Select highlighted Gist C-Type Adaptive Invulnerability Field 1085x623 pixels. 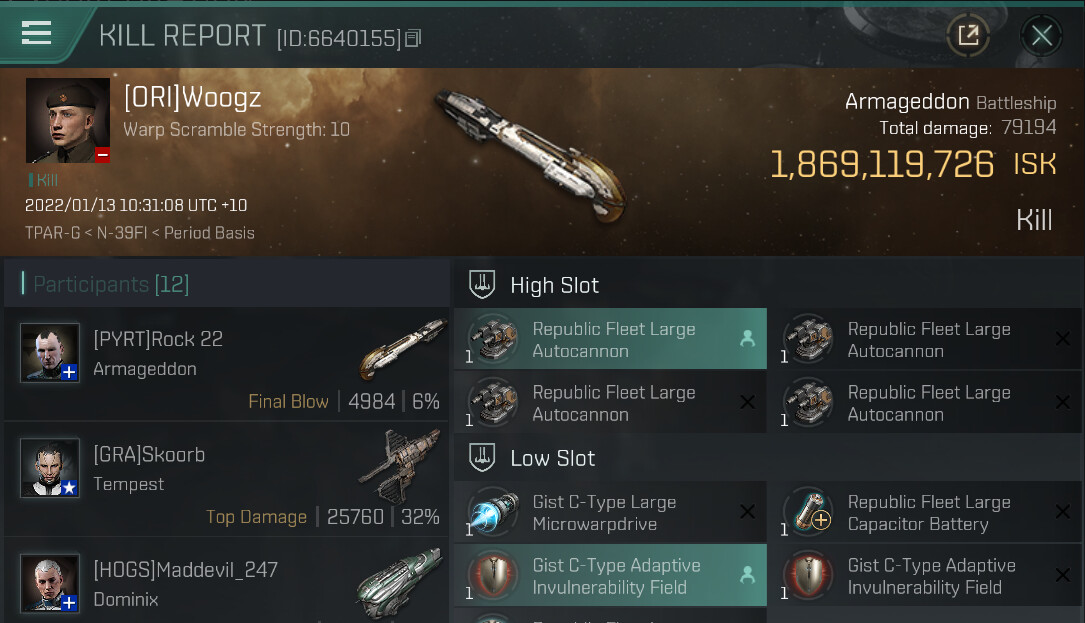point(610,576)
